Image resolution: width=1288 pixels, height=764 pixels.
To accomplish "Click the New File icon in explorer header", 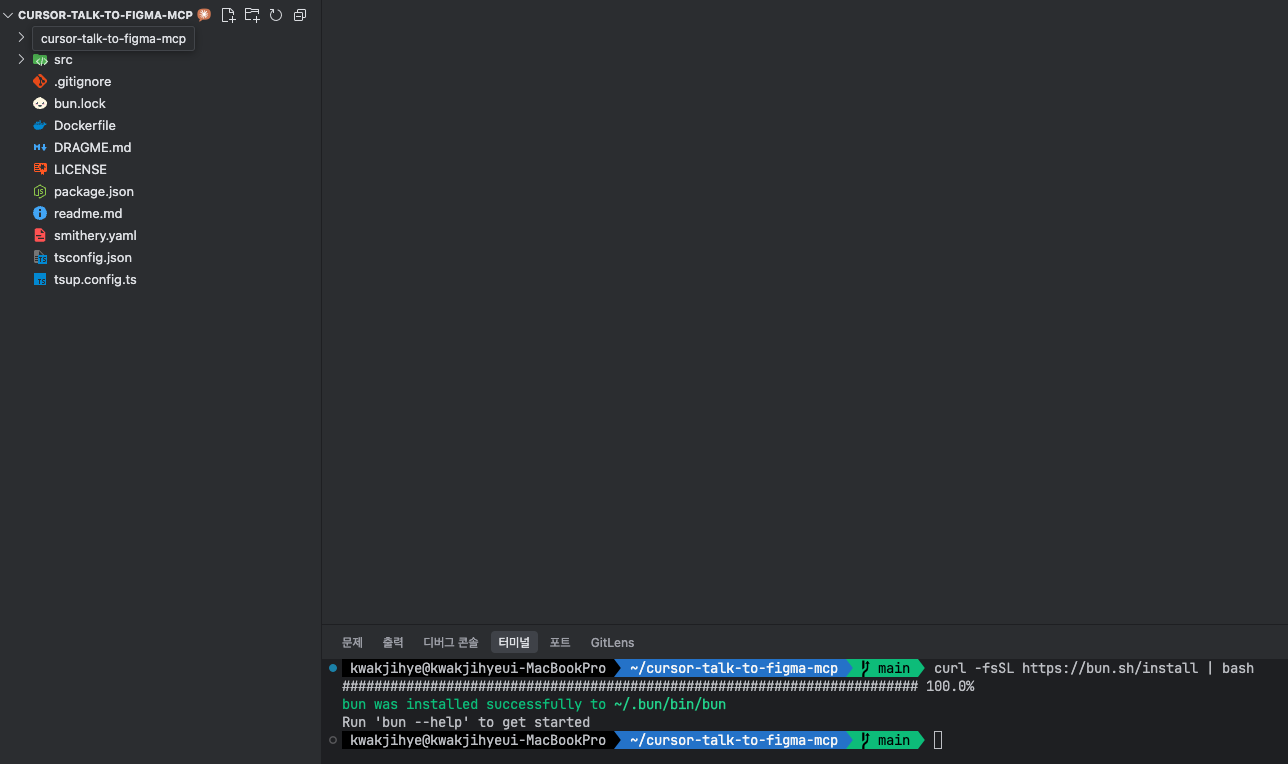I will click(228, 15).
